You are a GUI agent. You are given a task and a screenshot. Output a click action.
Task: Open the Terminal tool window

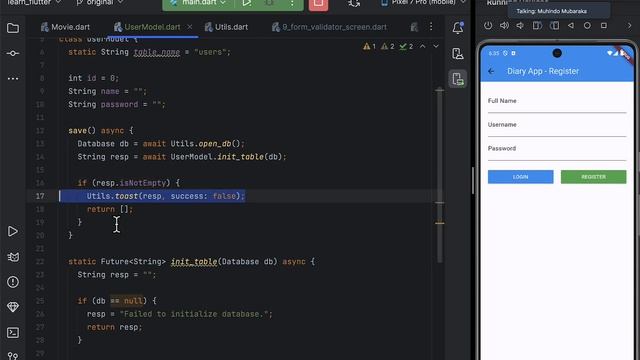tap(13, 333)
